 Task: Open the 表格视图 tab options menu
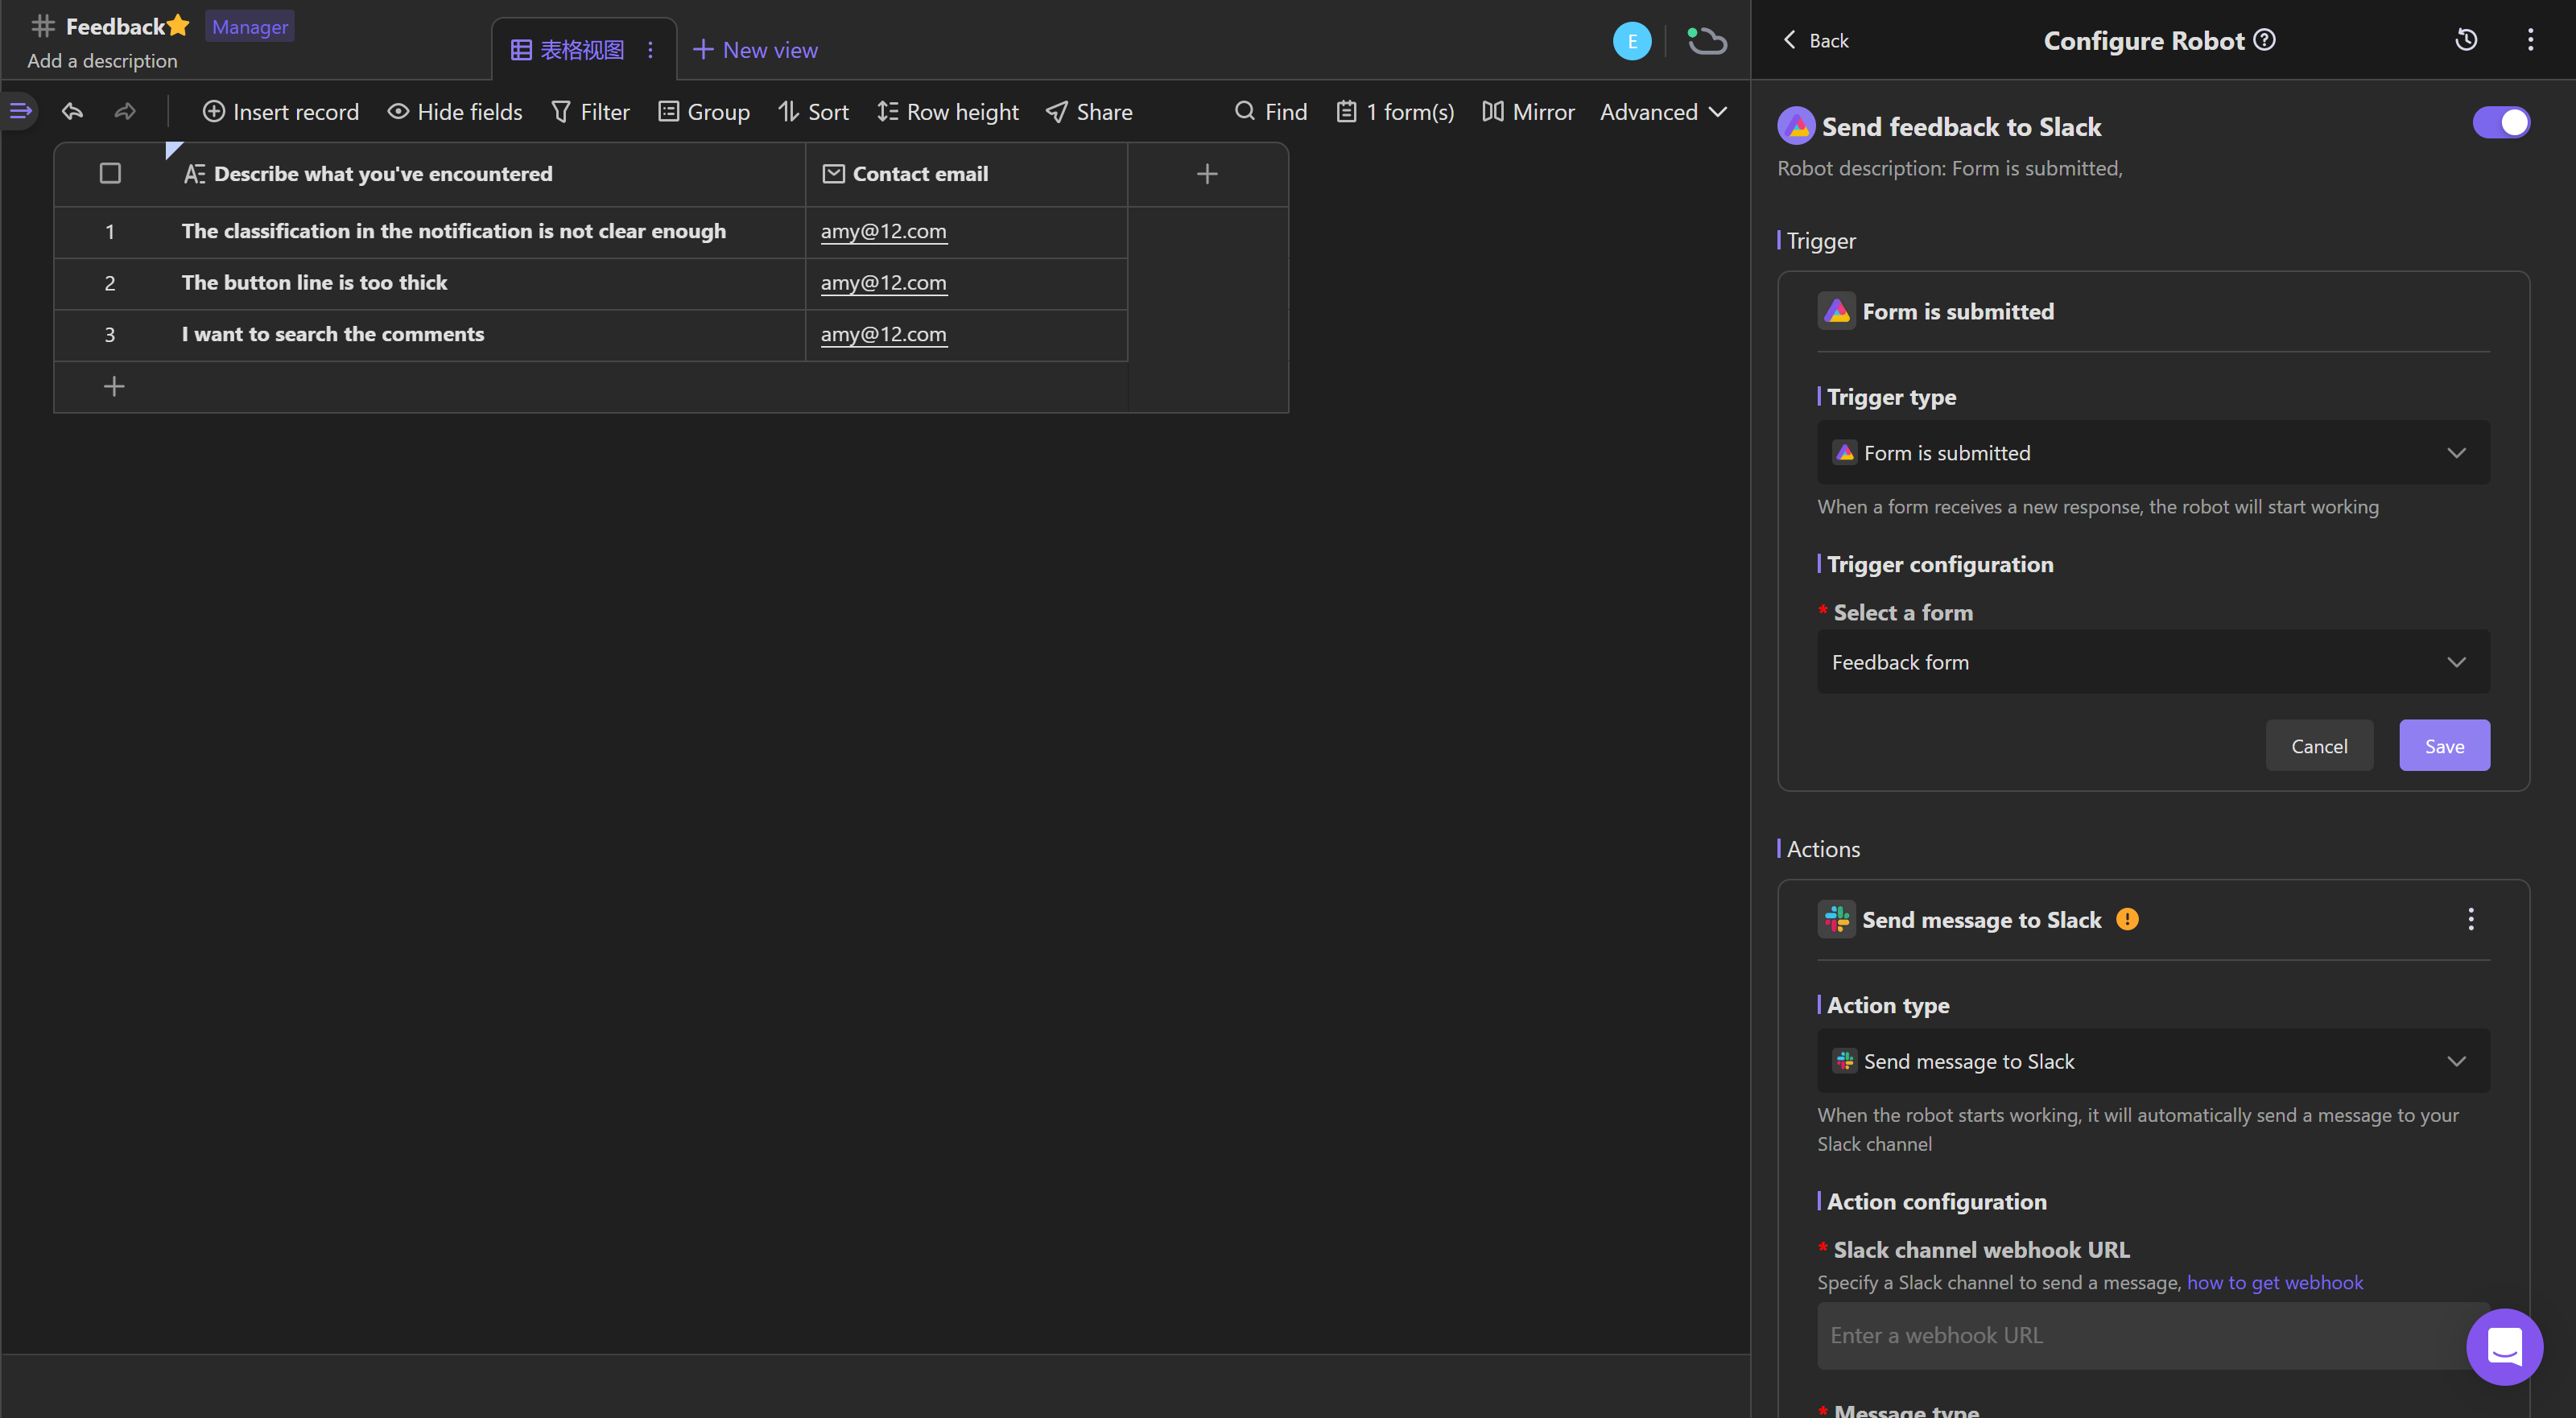650,50
